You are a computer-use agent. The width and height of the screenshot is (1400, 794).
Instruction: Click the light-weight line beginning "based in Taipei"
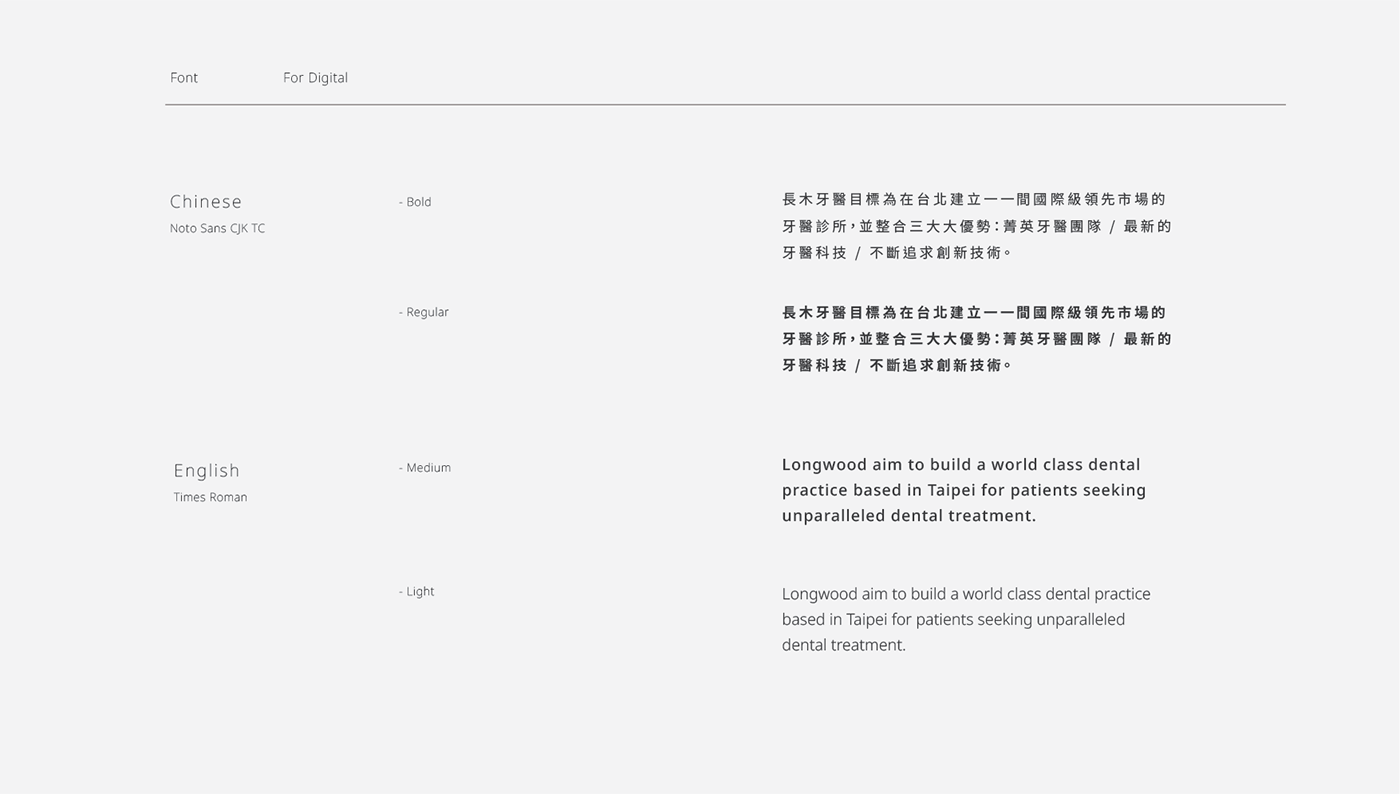tap(953, 620)
